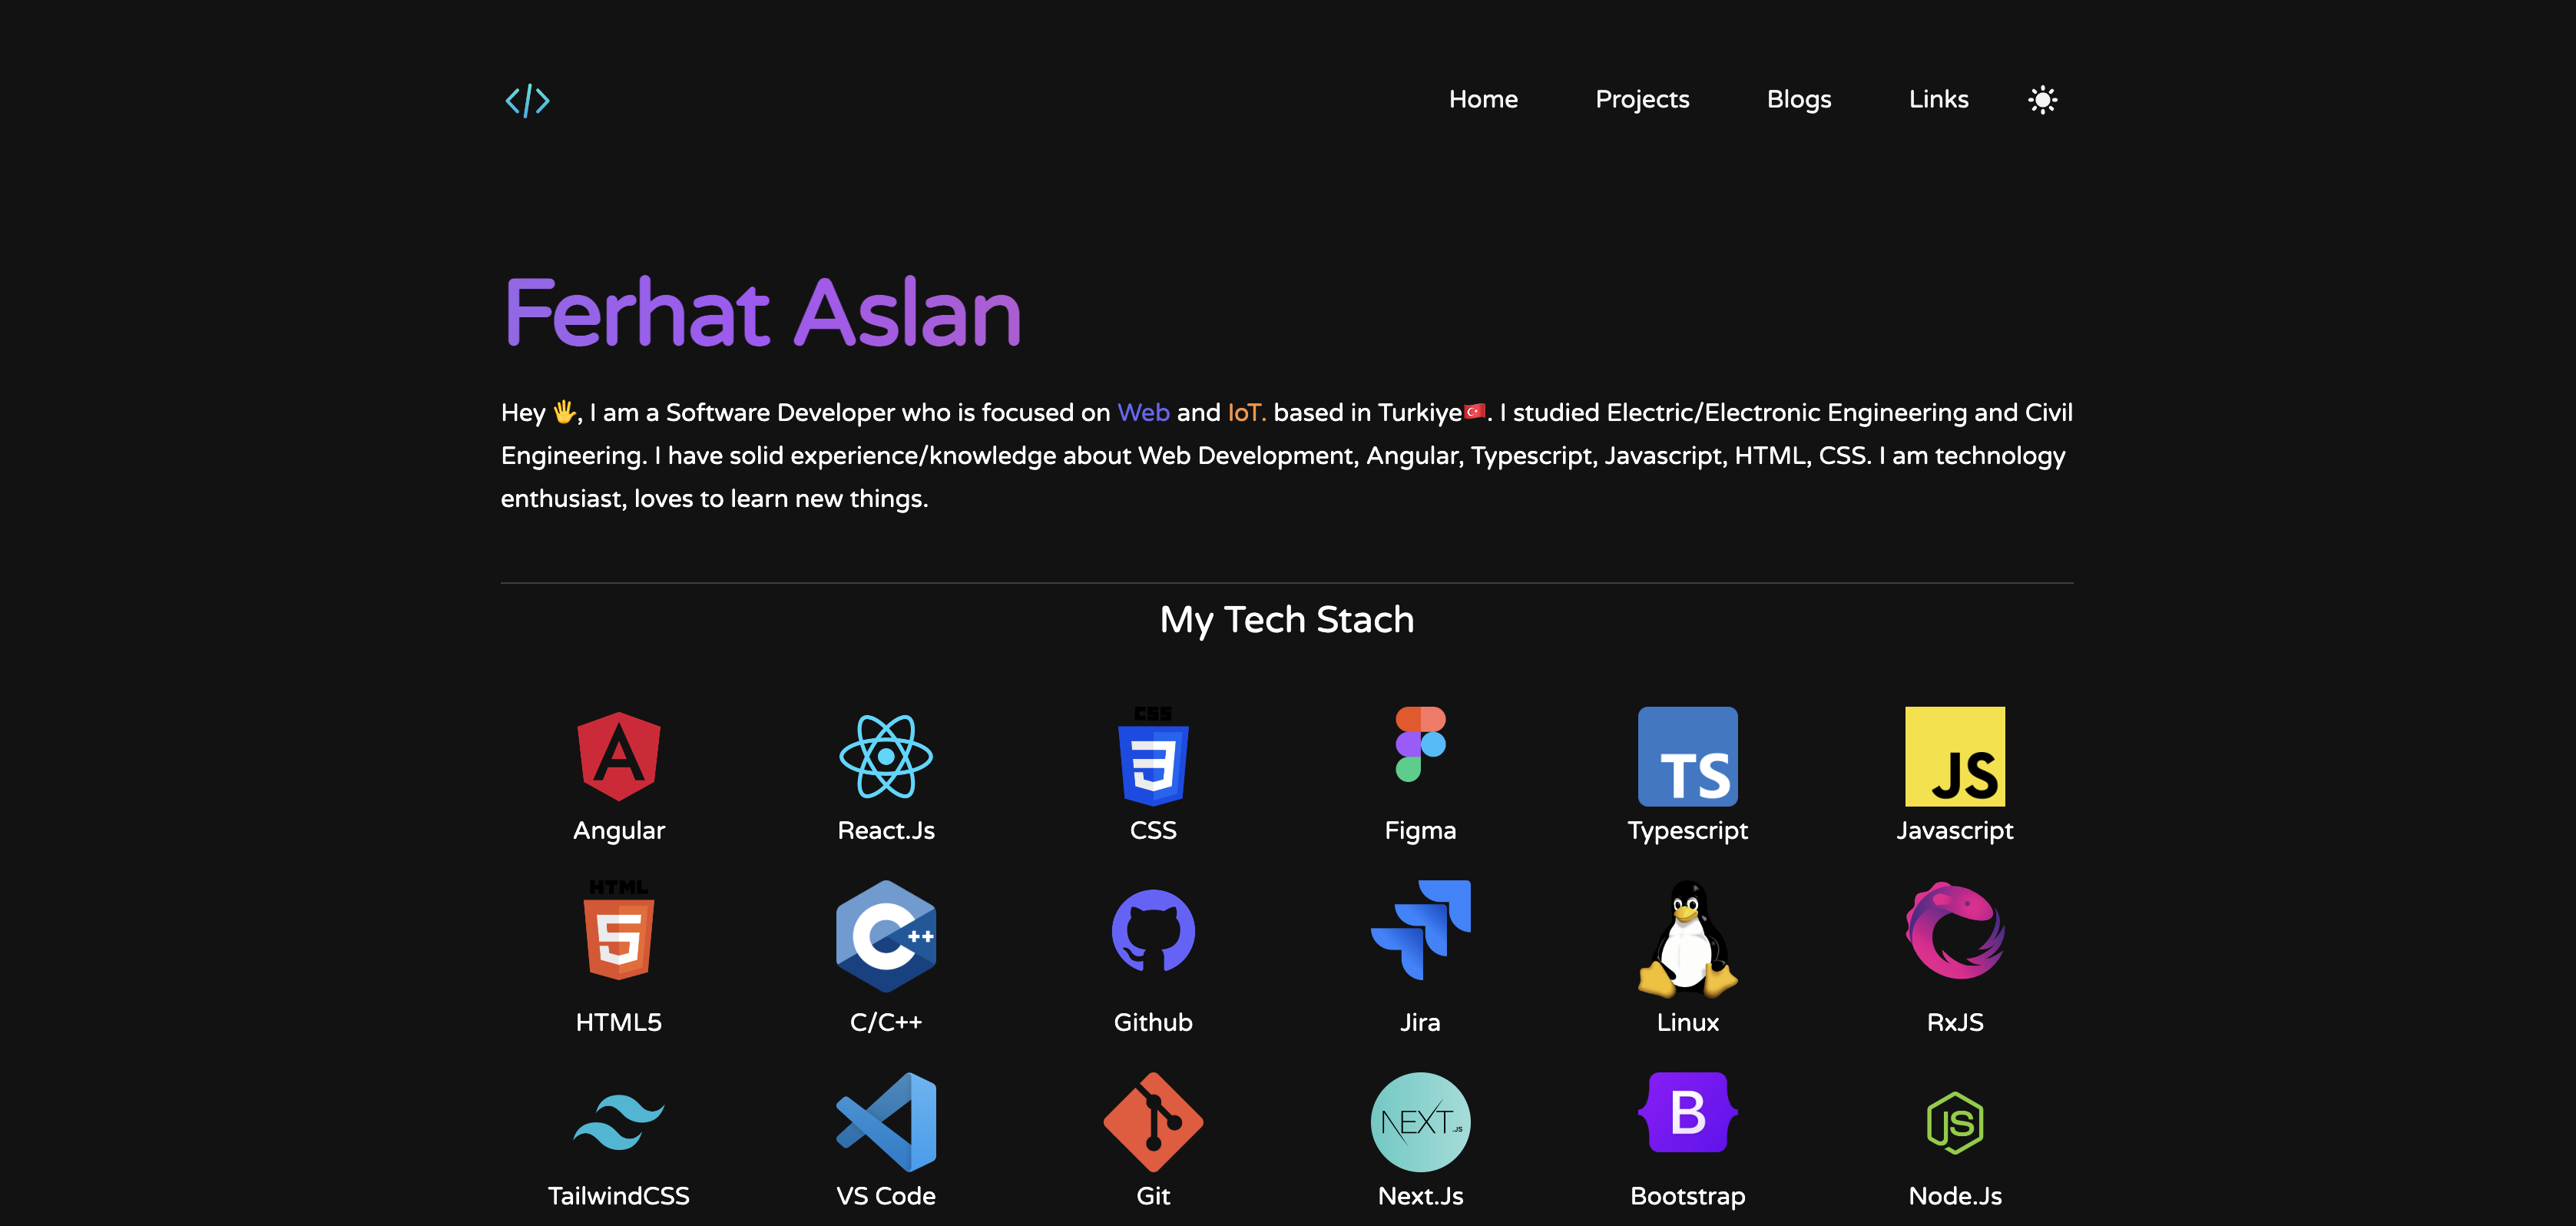Navigate to the Links page
2576x1226 pixels.
pos(1938,99)
